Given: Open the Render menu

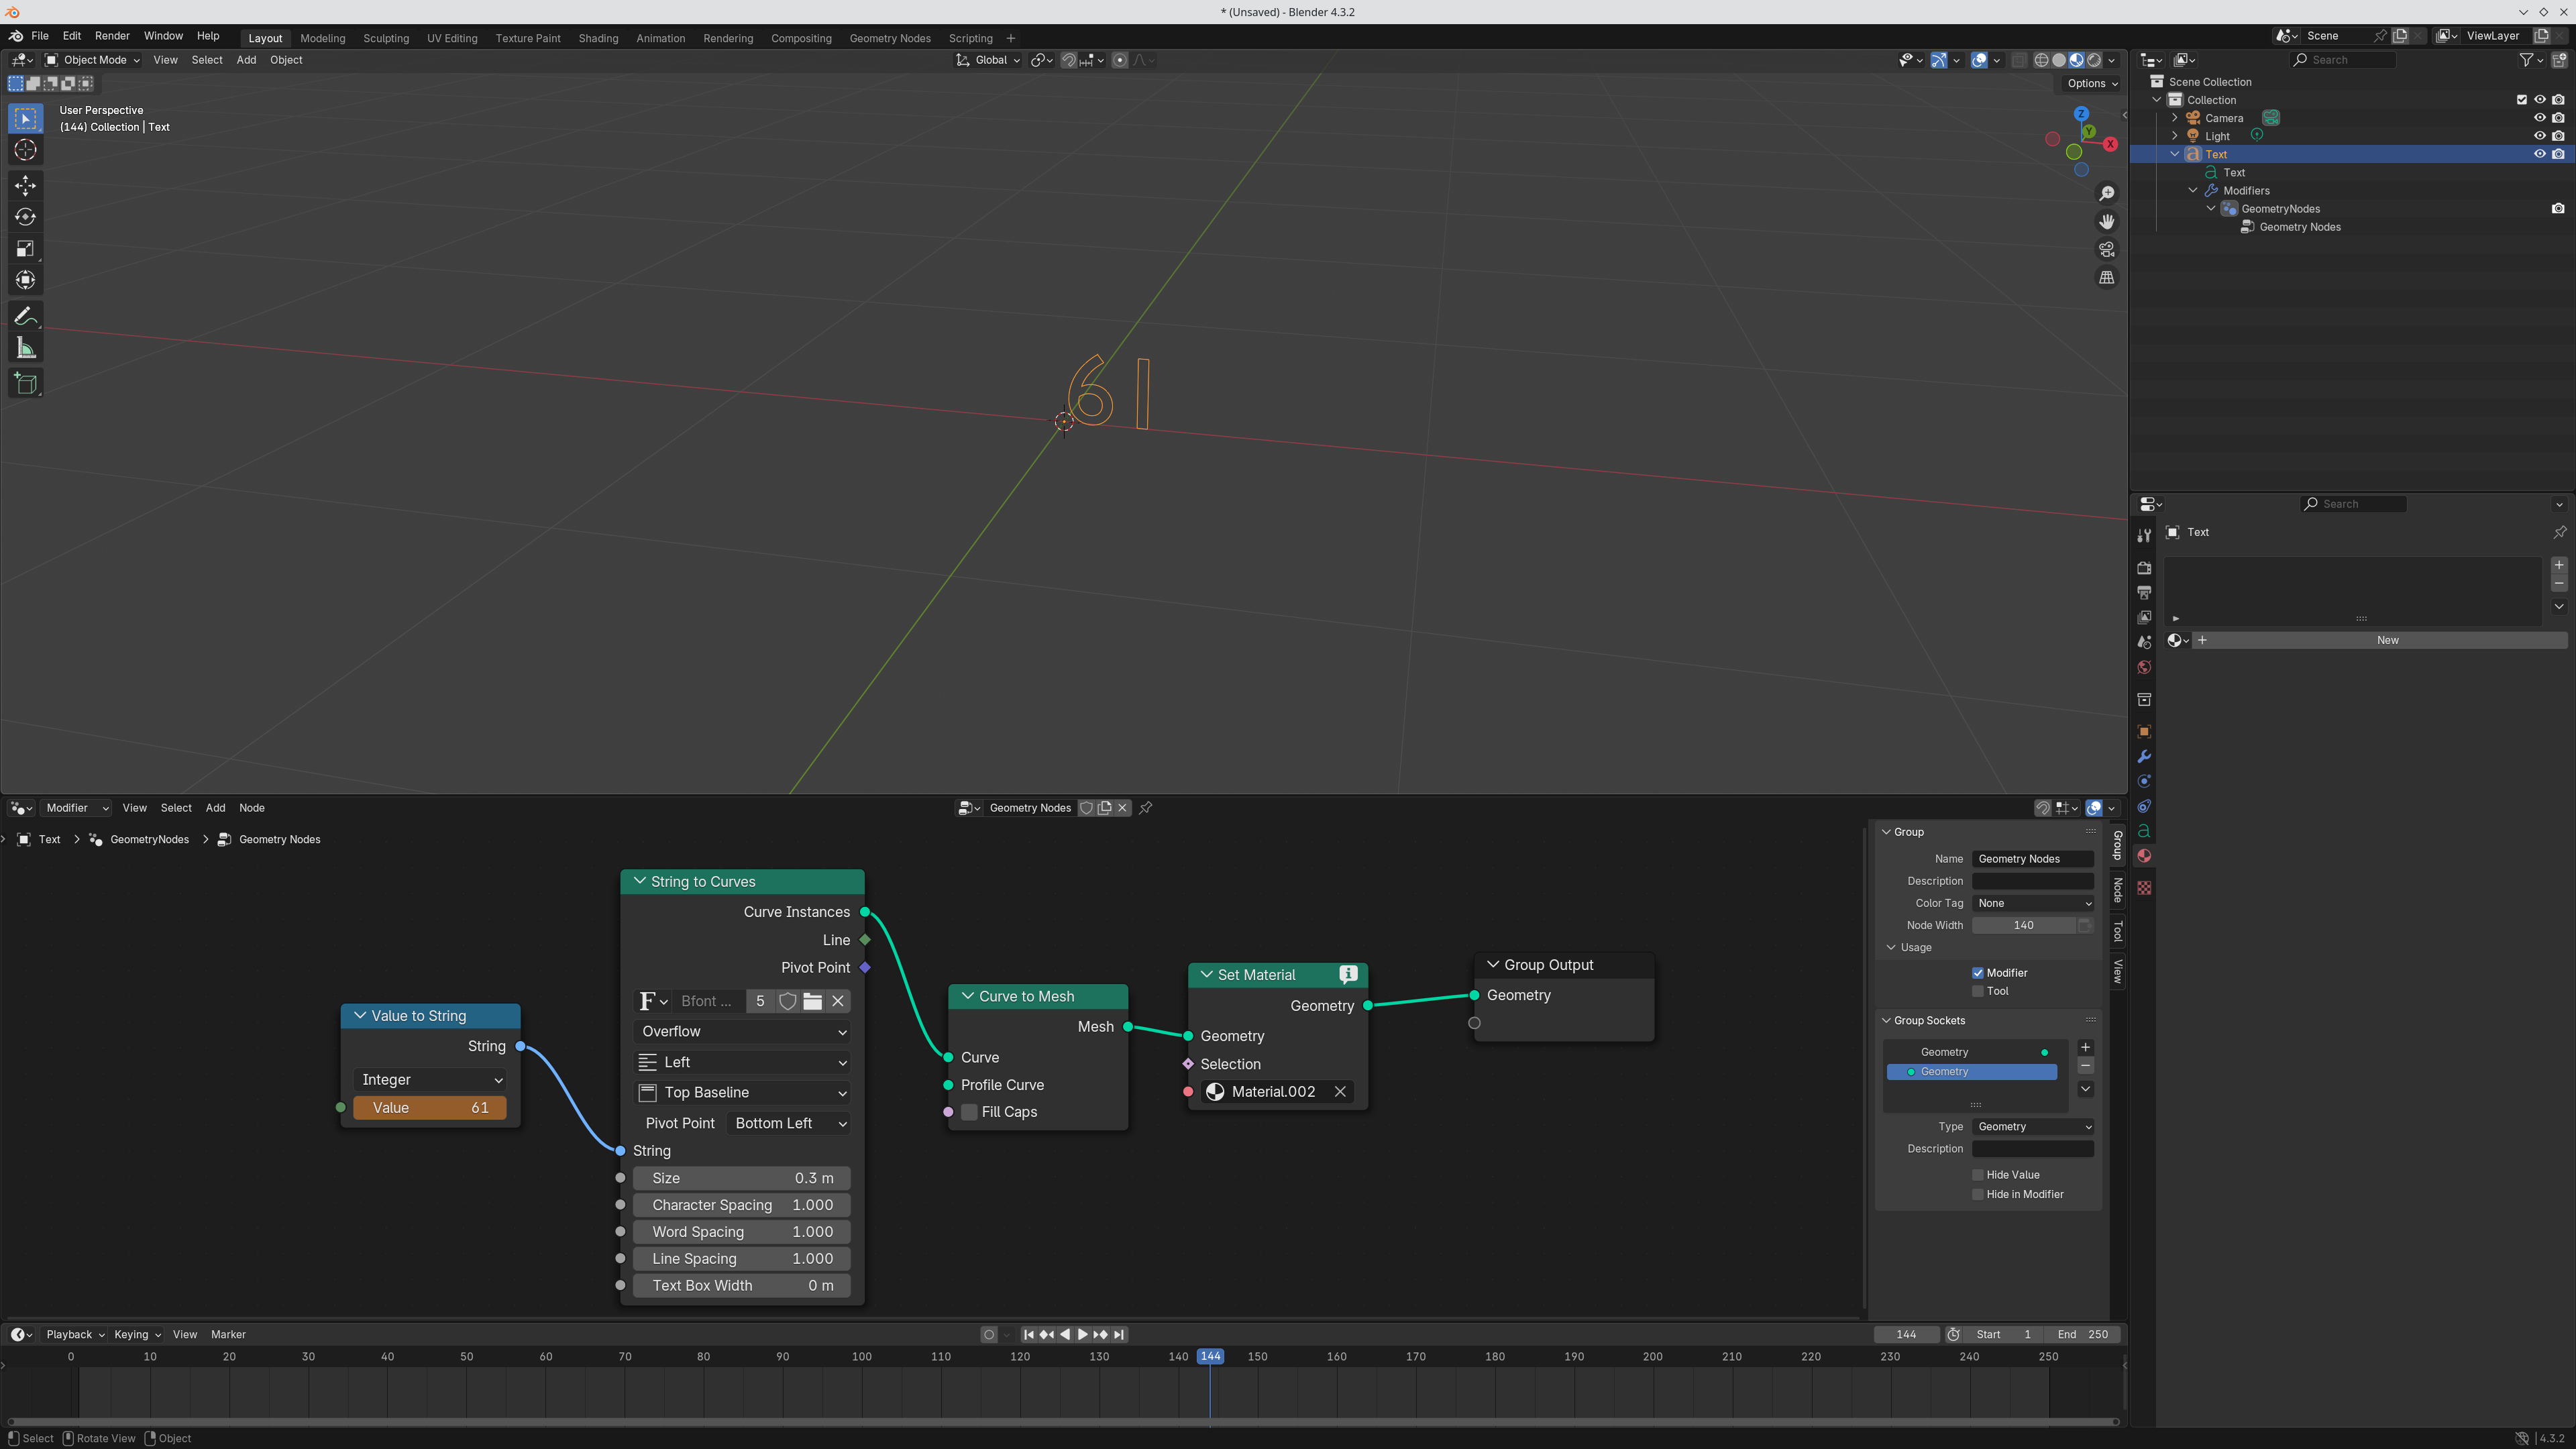Looking at the screenshot, I should coord(112,36).
